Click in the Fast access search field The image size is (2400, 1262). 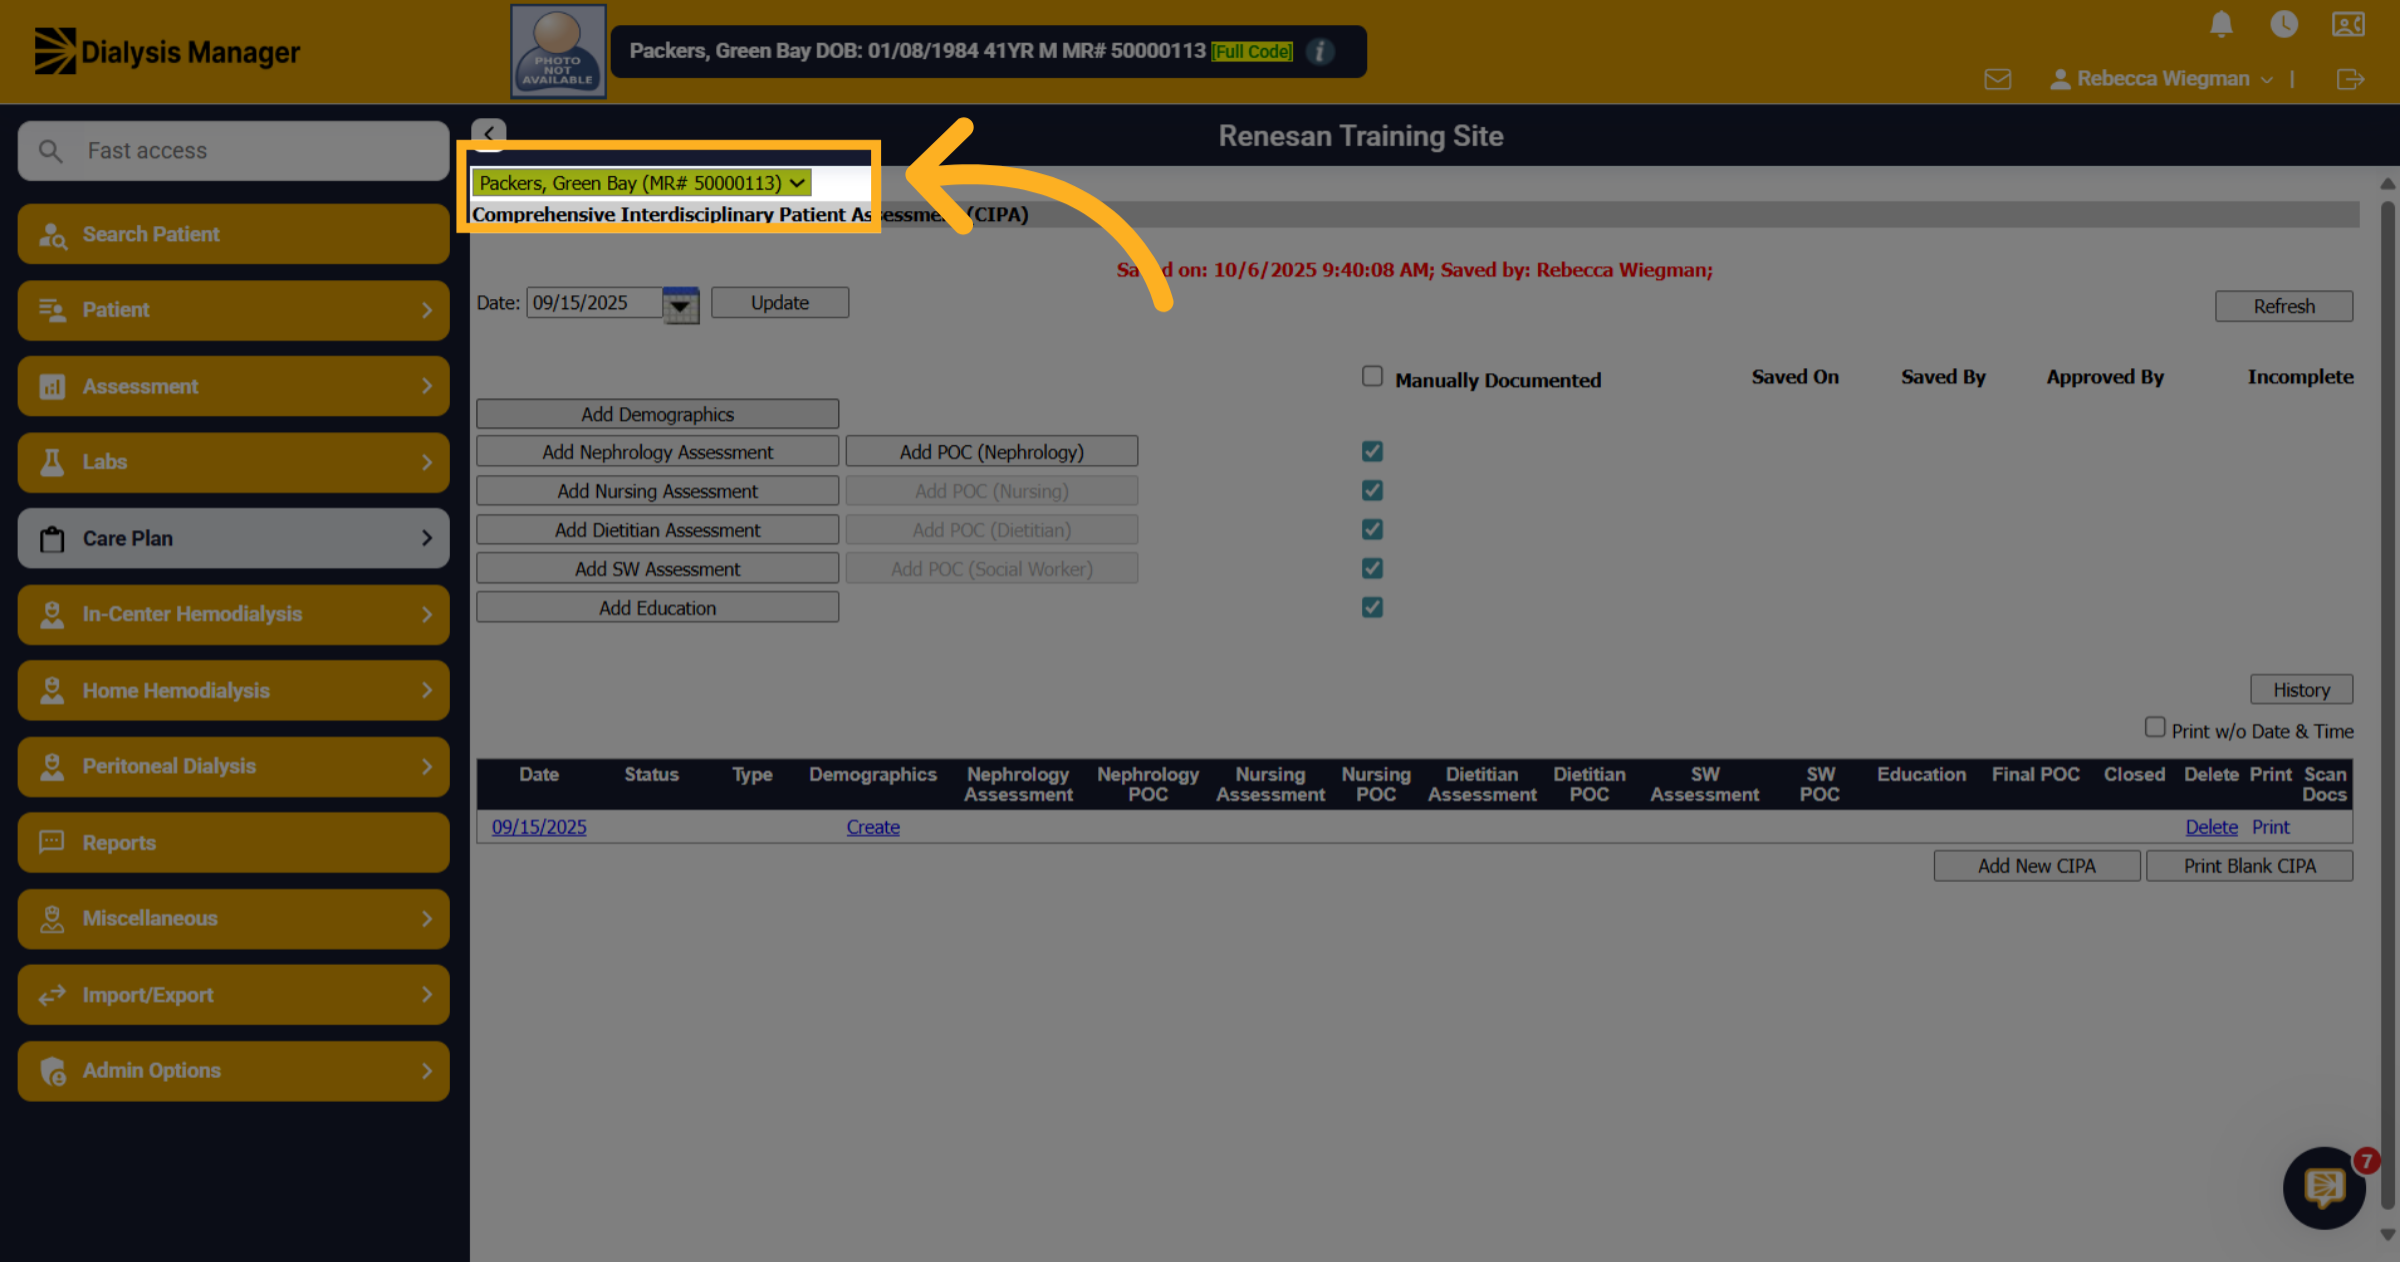(233, 151)
